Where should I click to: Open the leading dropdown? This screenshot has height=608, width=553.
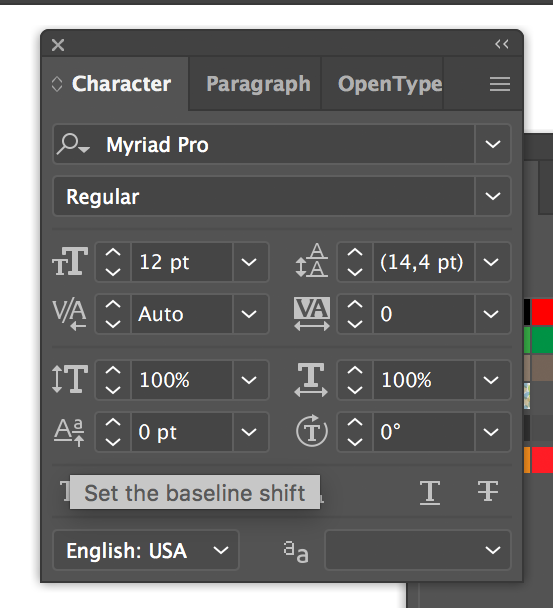pyautogui.click(x=492, y=262)
